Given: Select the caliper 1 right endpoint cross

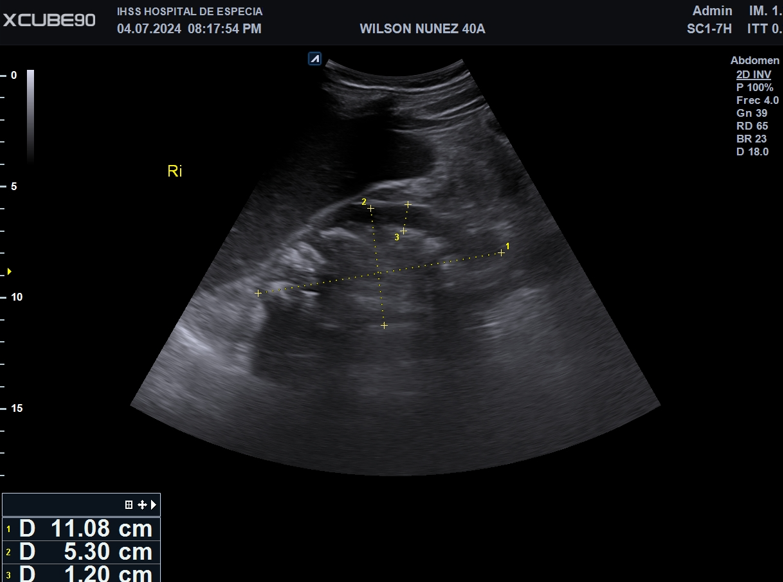Looking at the screenshot, I should coord(501,253).
